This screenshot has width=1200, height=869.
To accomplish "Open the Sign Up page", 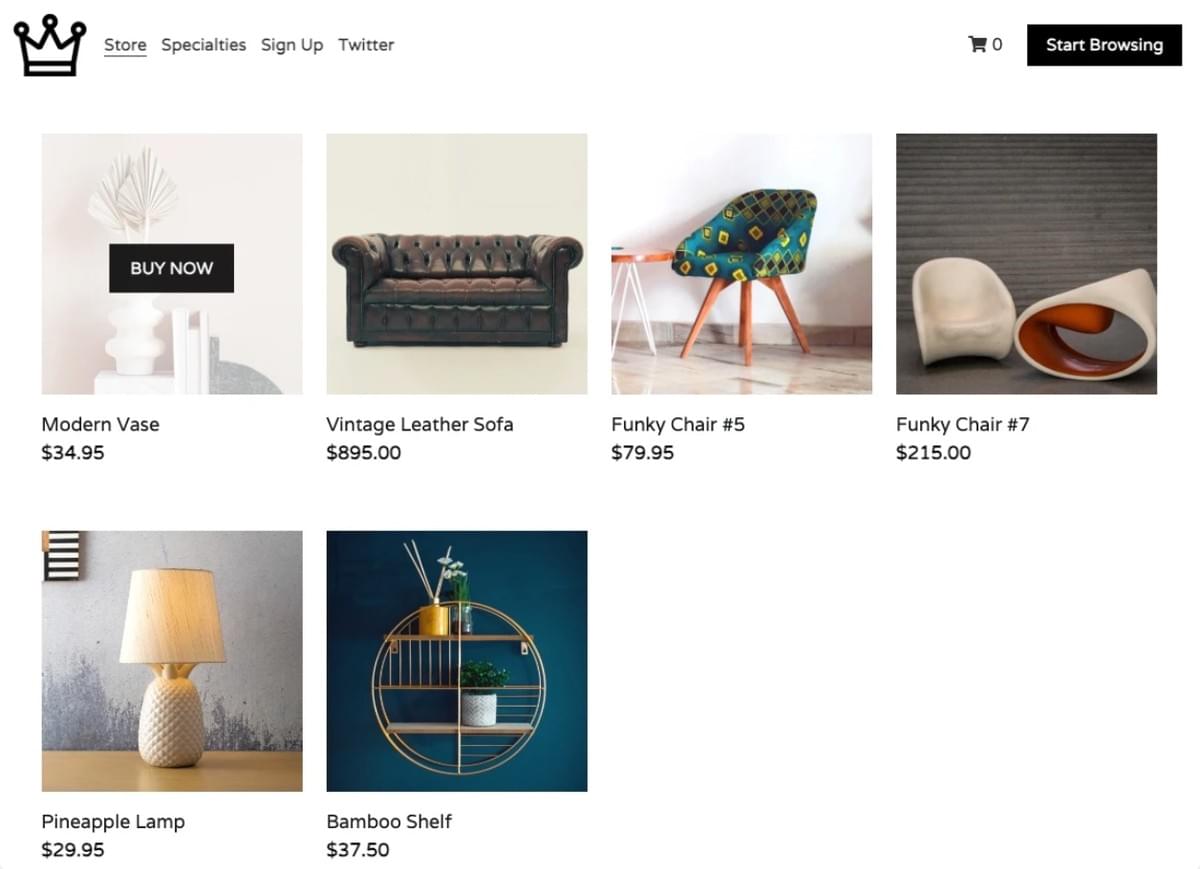I will (x=292, y=45).
